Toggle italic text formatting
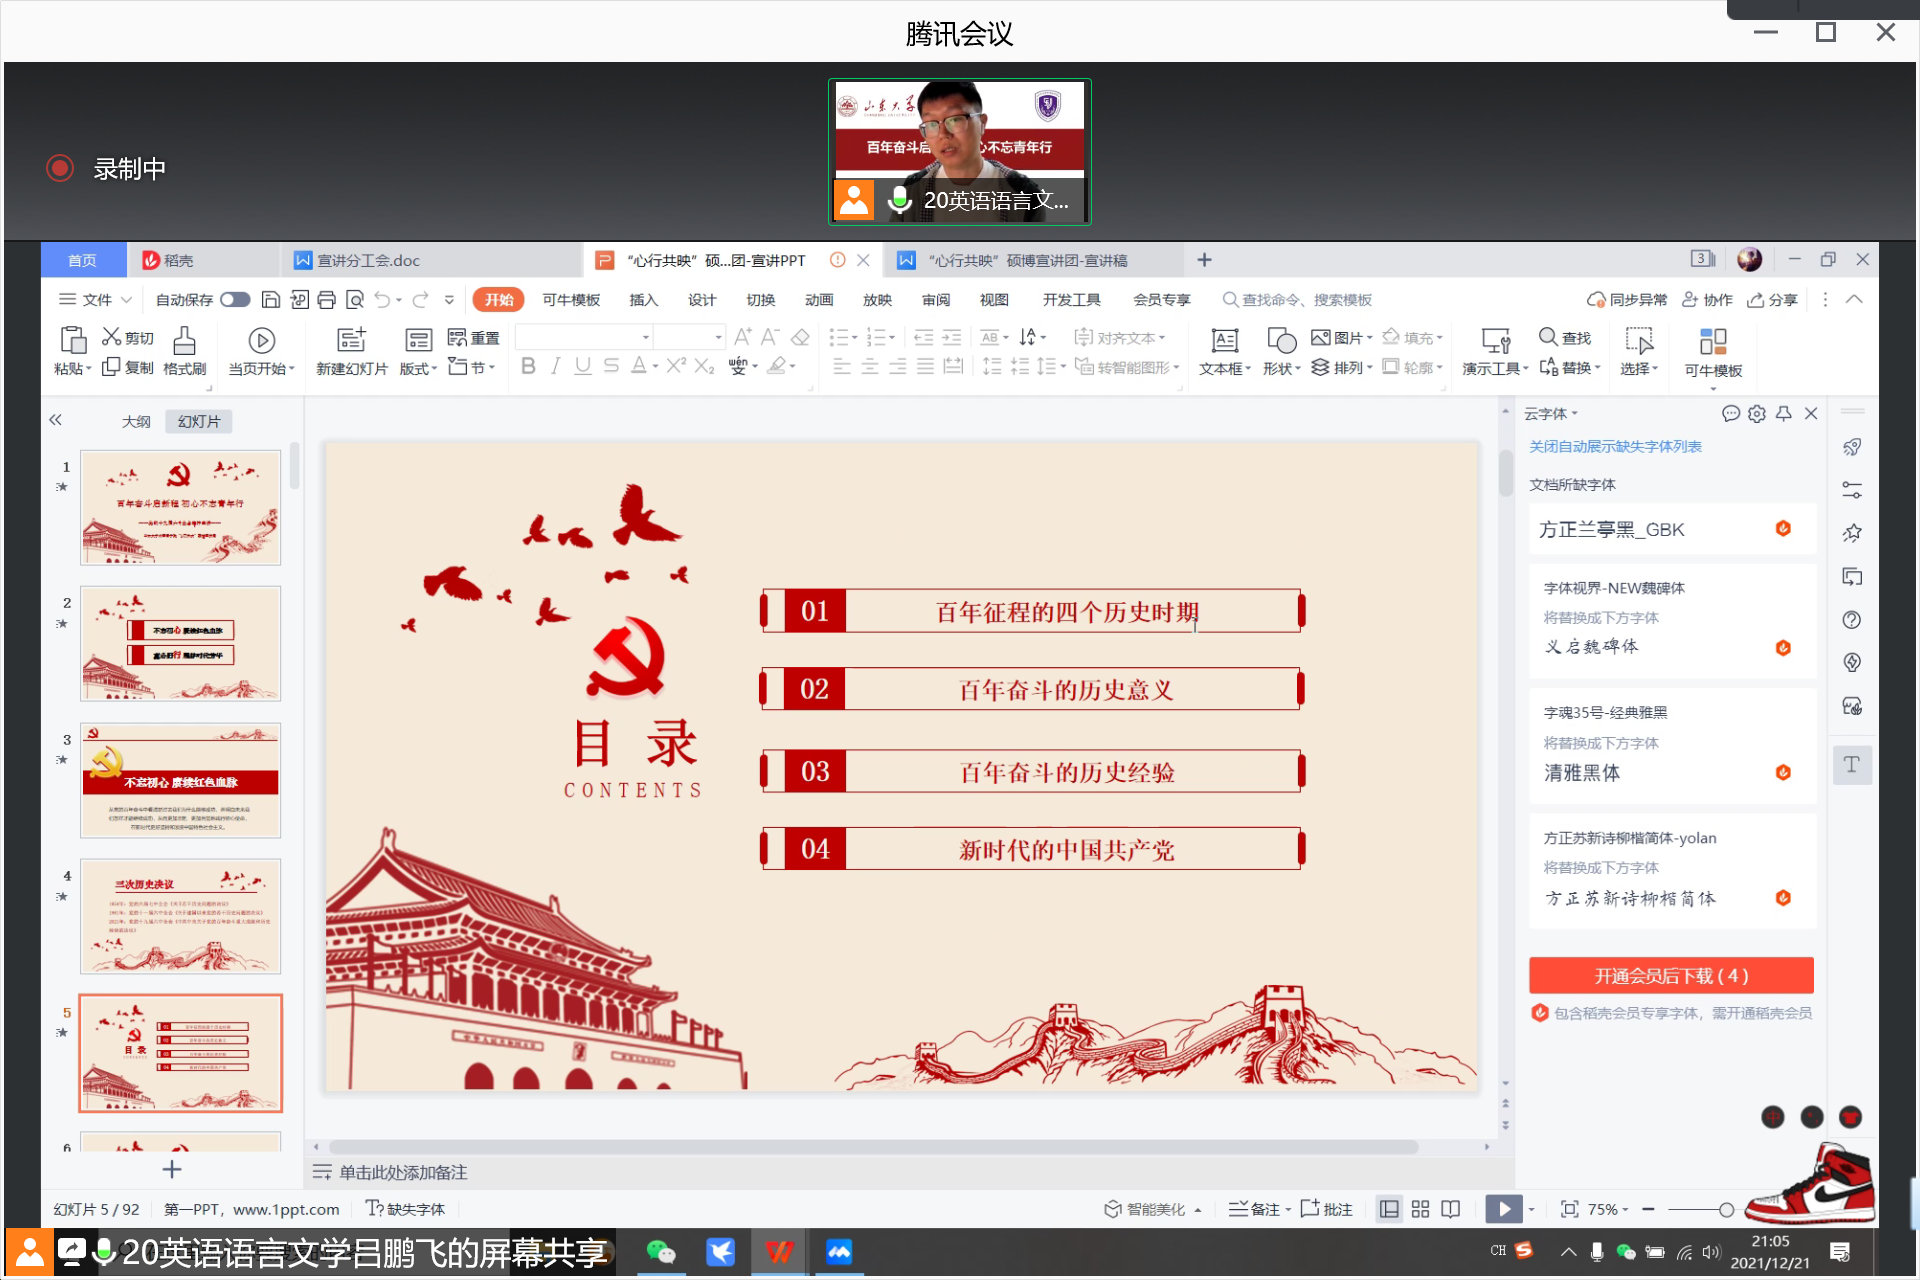Viewport: 1920px width, 1280px height. (556, 367)
